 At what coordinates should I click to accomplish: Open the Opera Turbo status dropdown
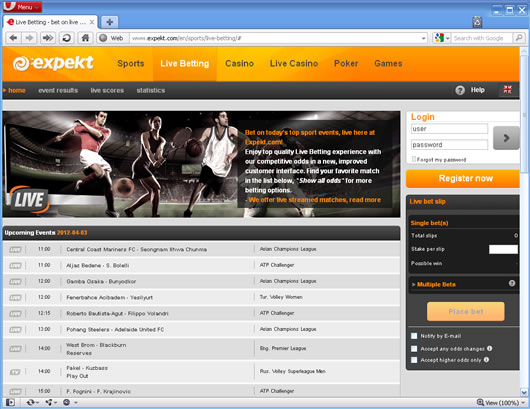click(70, 402)
